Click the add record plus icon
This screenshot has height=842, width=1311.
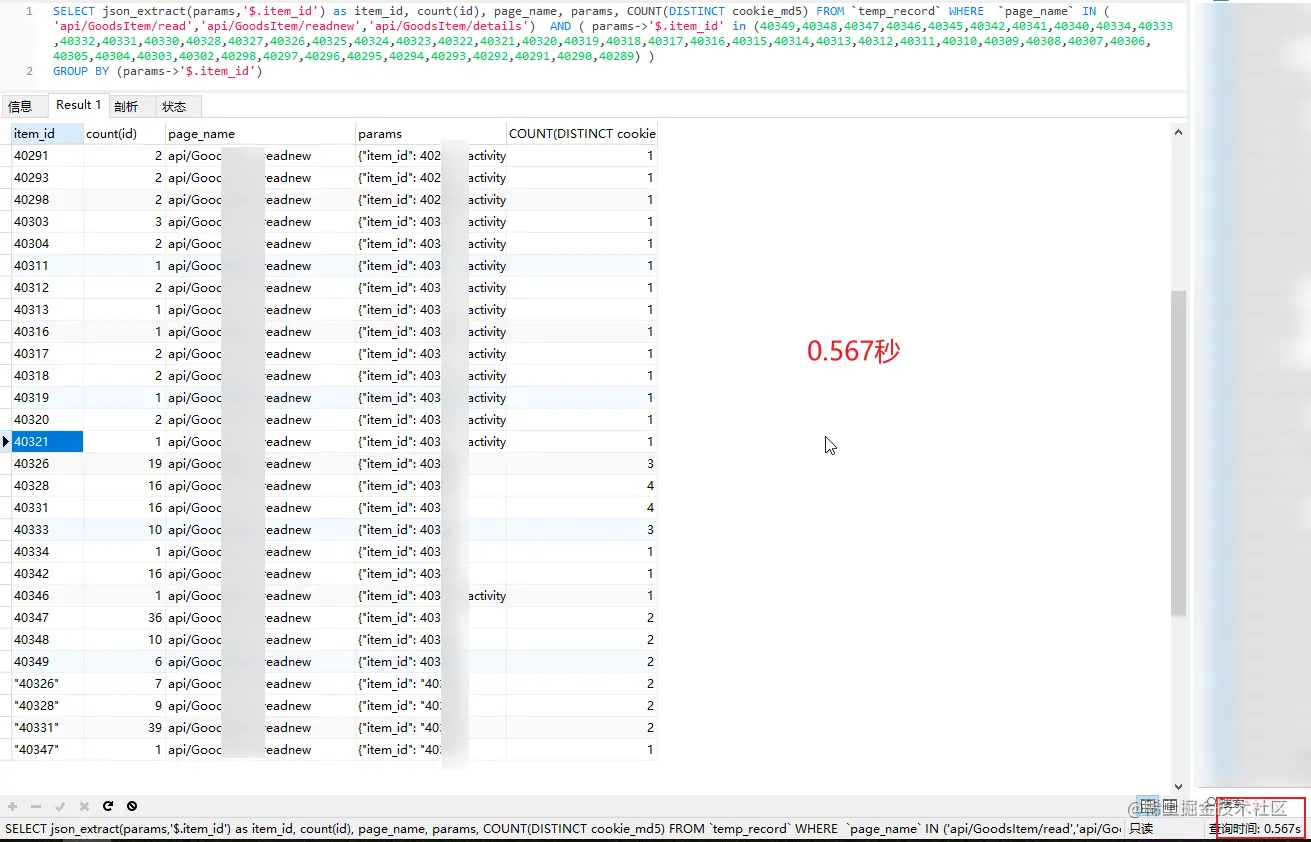click(10, 806)
